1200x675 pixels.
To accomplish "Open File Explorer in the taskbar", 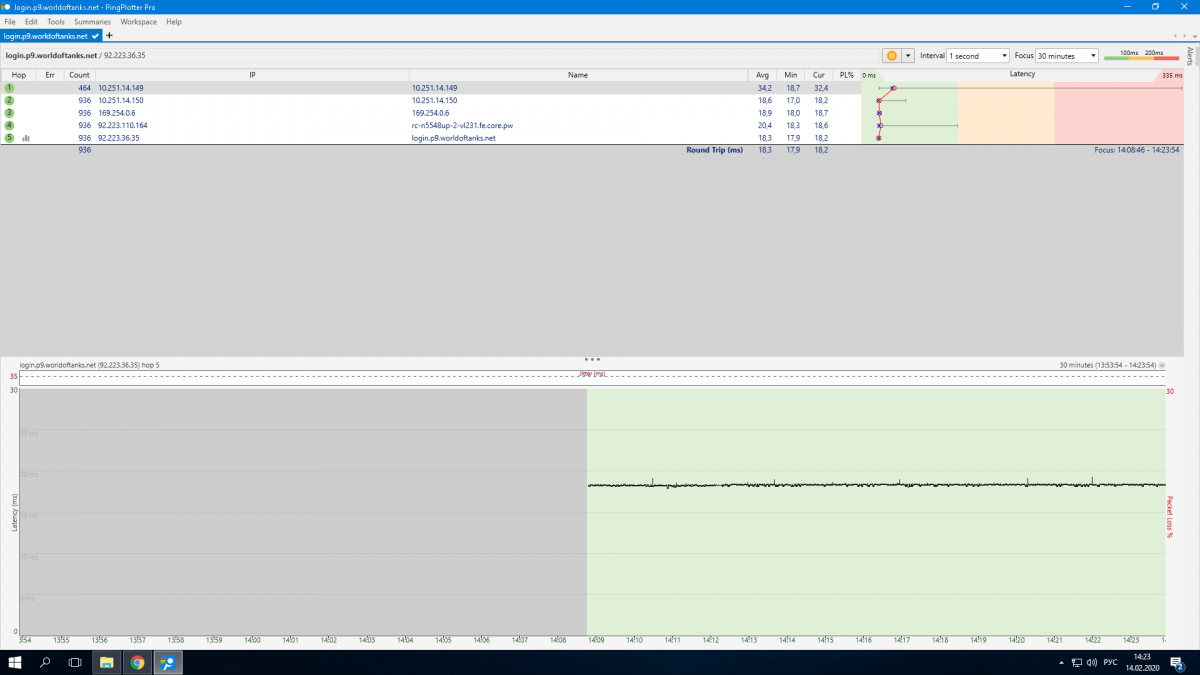I will 106,662.
